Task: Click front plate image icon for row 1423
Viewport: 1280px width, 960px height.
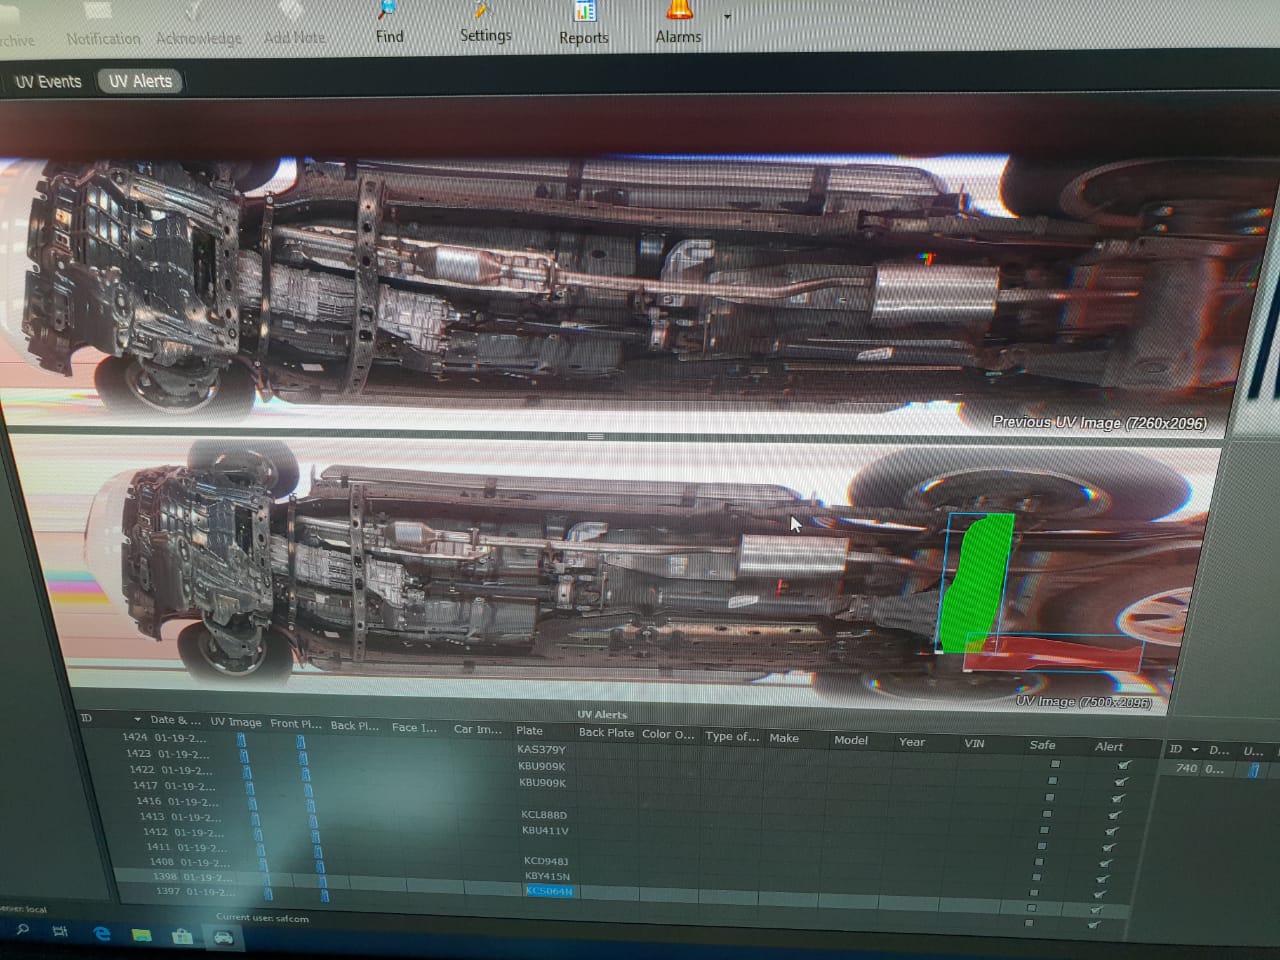Action: click(x=302, y=755)
